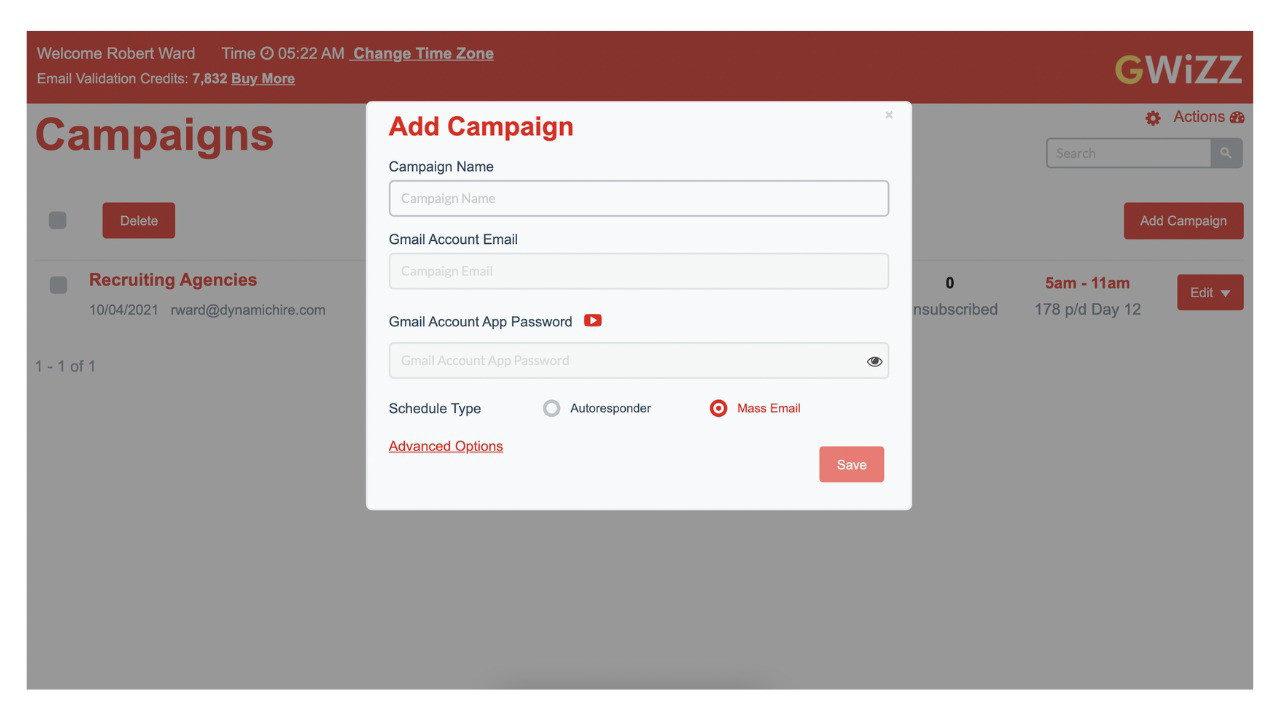Focus the Campaign Name input field
Screen dimensions: 1280x720
pyautogui.click(x=638, y=198)
